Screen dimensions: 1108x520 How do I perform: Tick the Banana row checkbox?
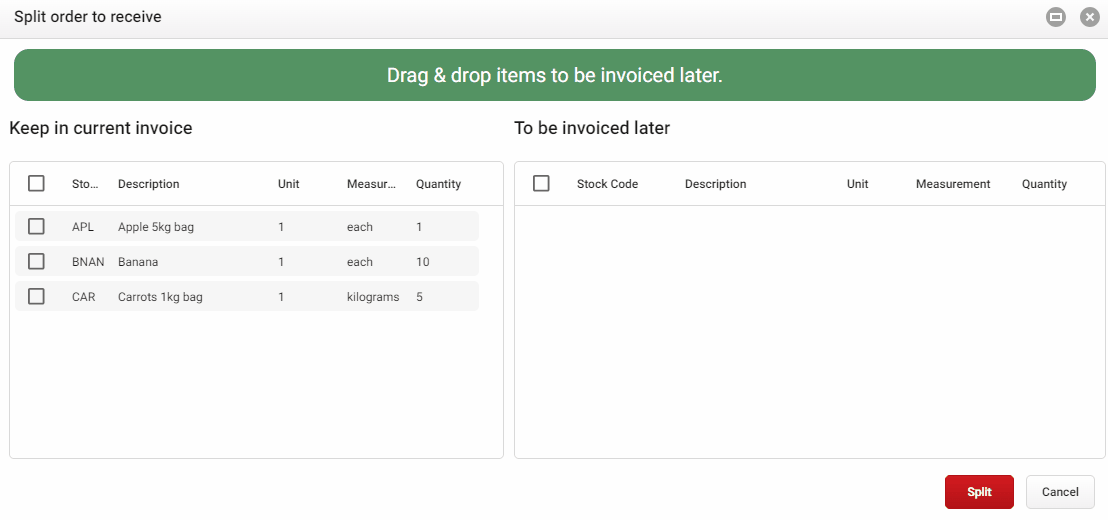[36, 262]
